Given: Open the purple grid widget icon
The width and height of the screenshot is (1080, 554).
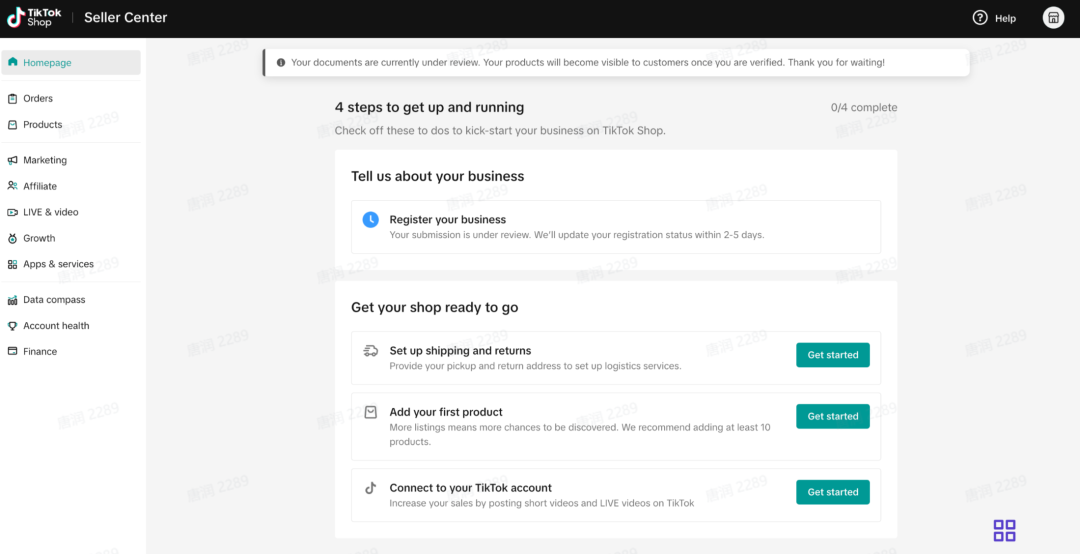Looking at the screenshot, I should (1004, 530).
